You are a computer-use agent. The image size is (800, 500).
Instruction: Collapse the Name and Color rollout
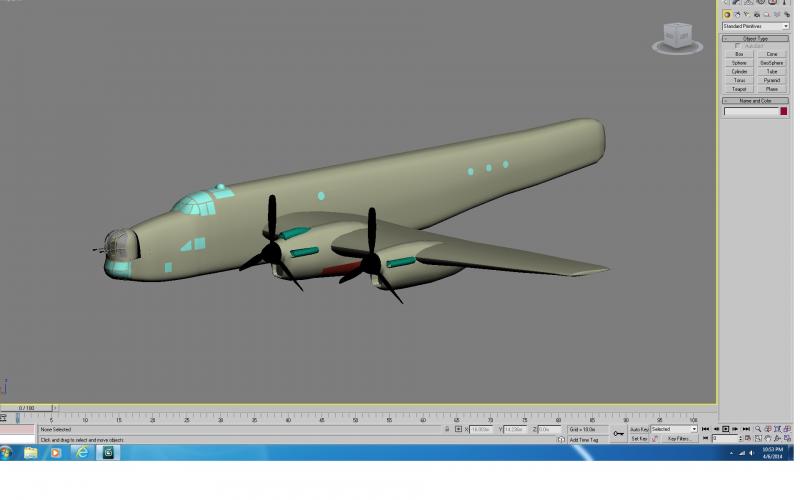[755, 101]
